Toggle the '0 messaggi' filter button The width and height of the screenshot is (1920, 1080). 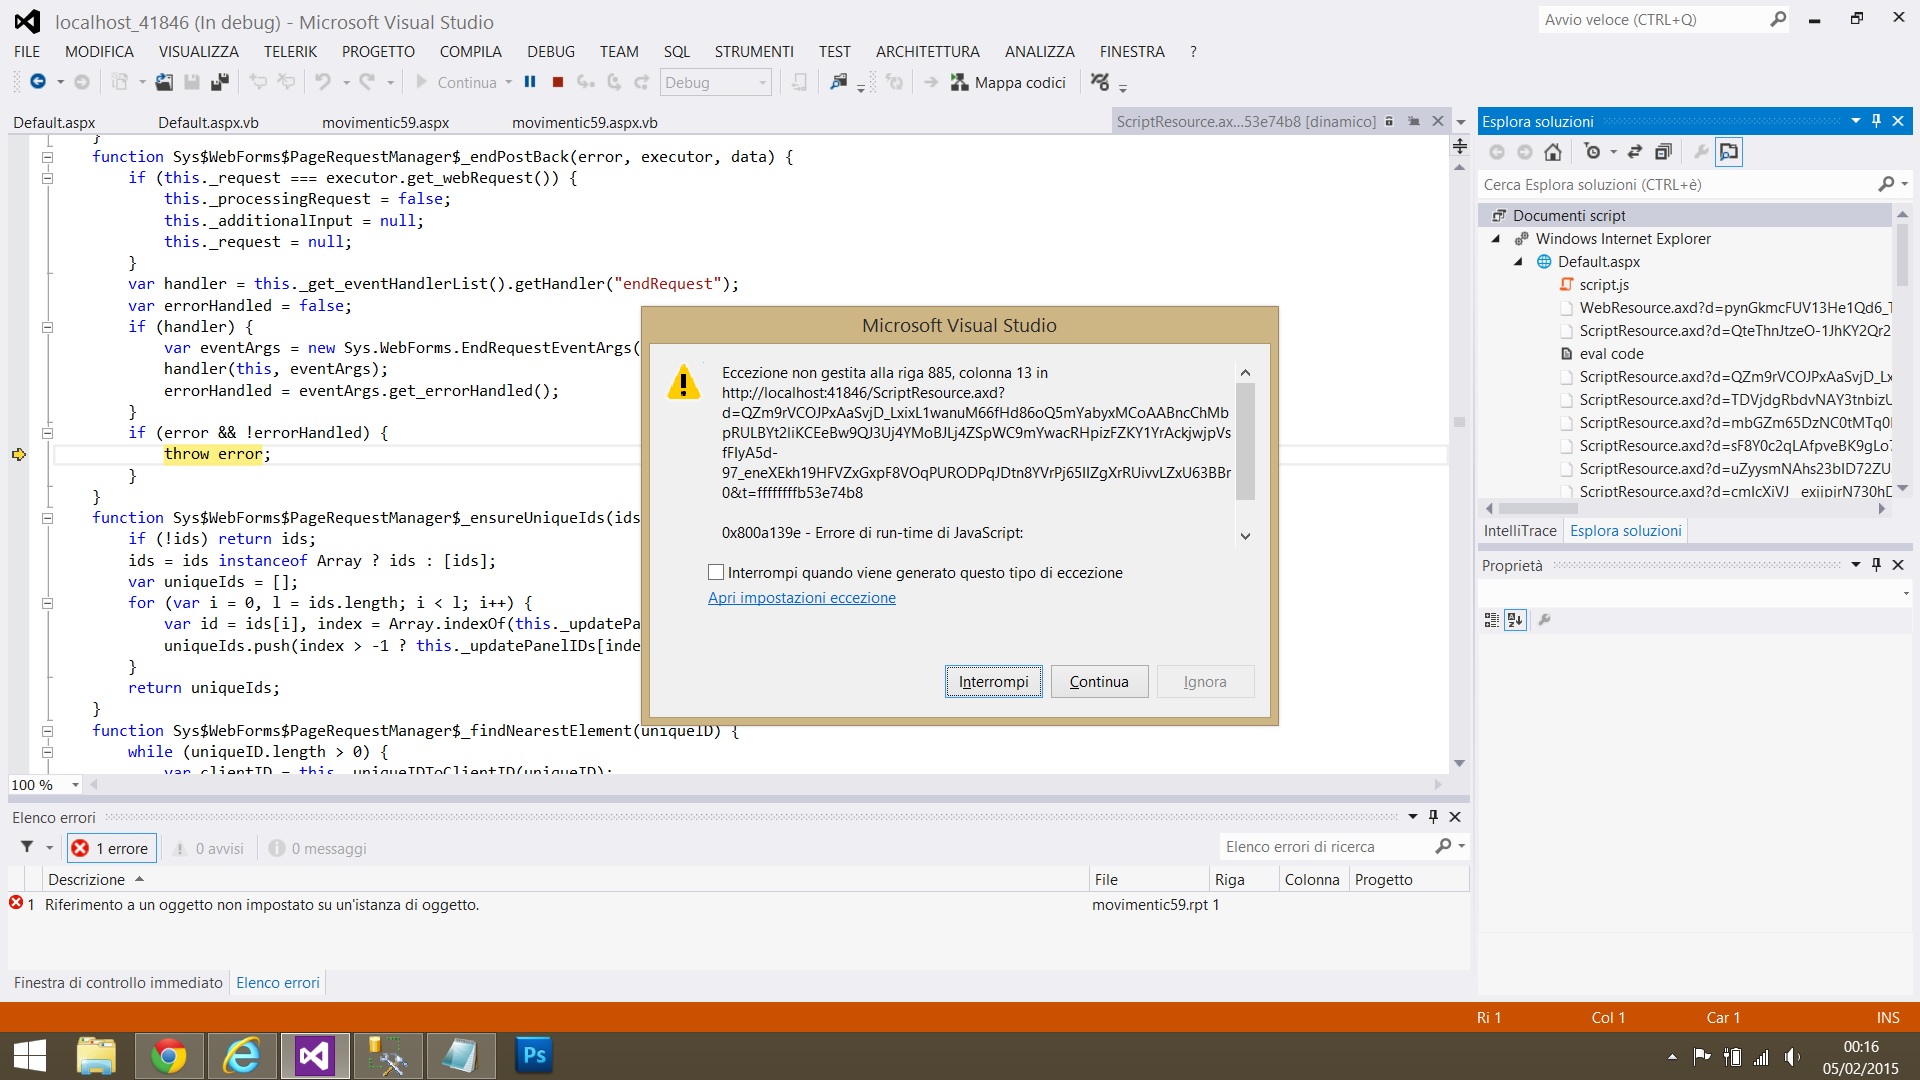[x=318, y=848]
